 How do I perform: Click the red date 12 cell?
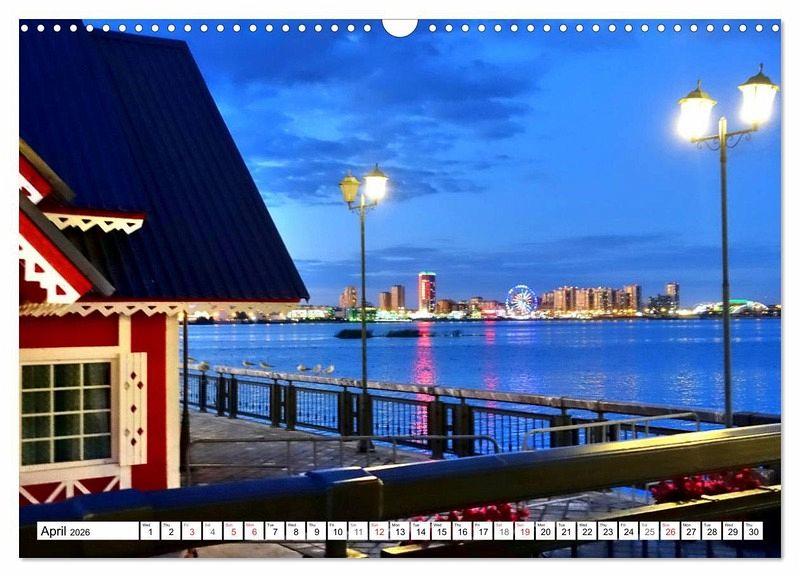379,531
